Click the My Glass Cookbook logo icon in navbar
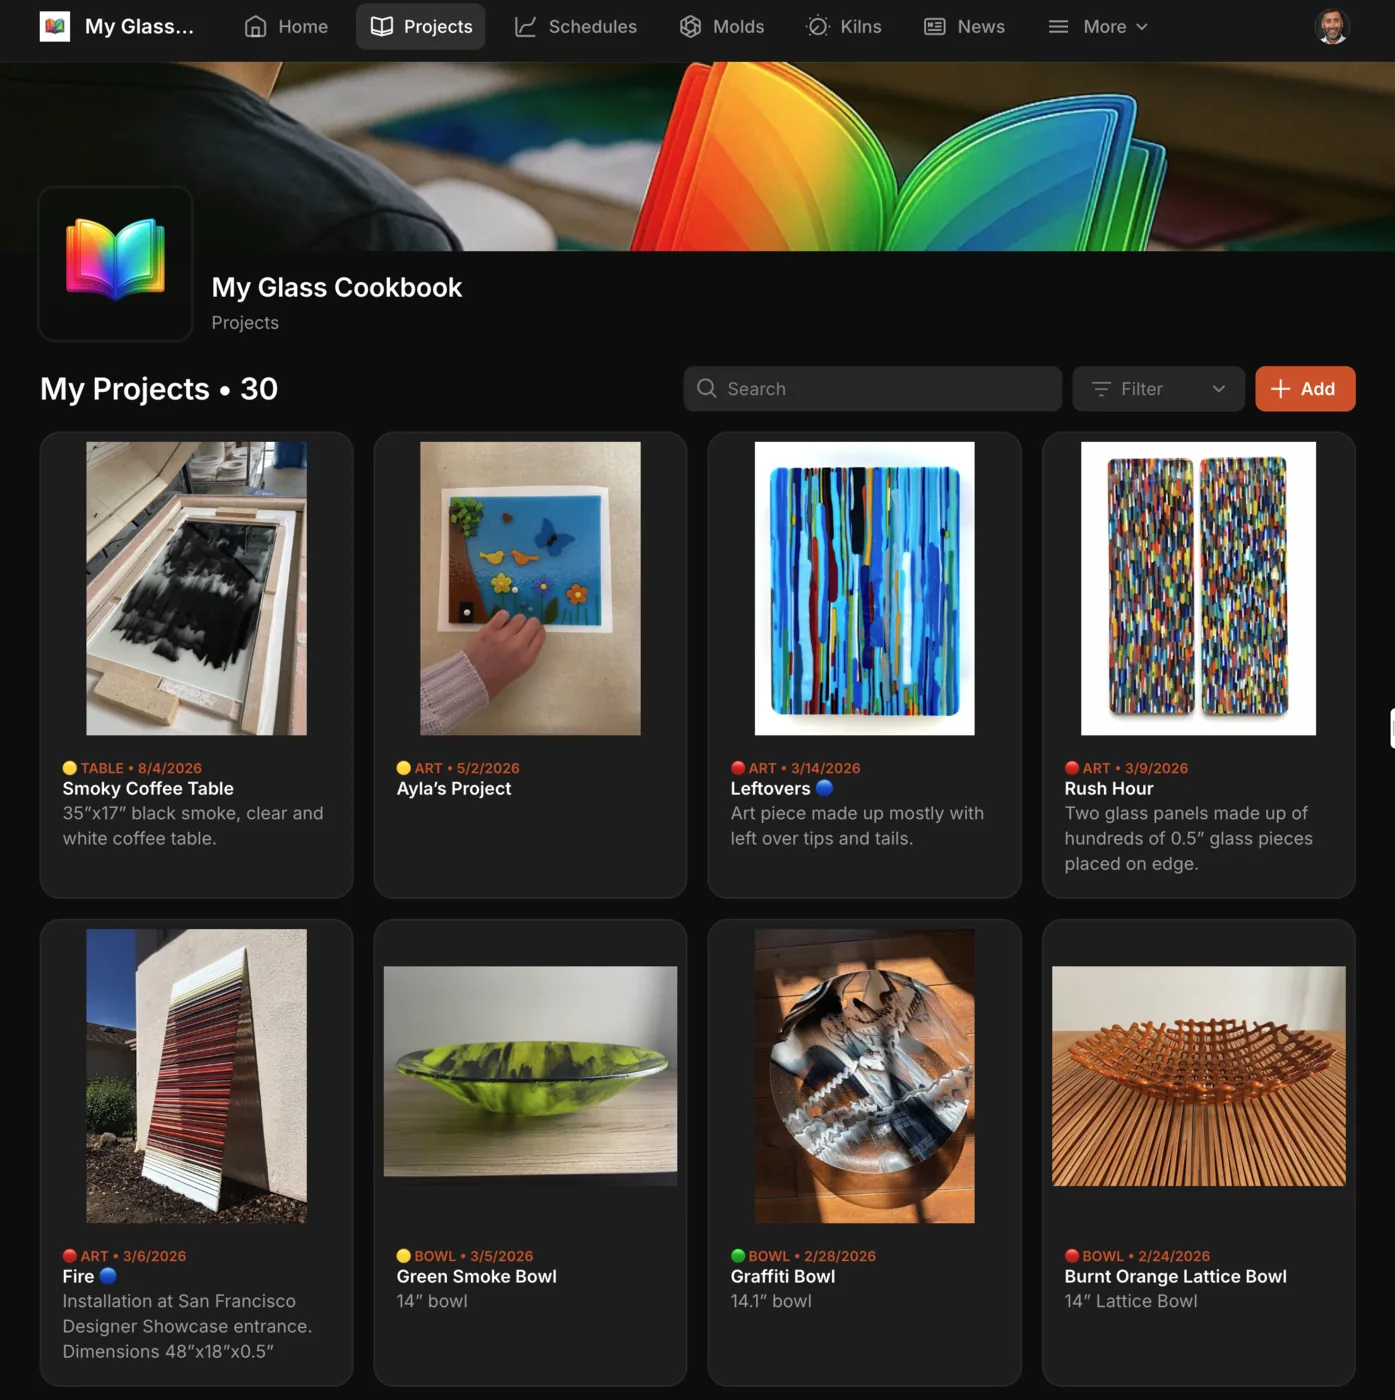1395x1400 pixels. 55,26
